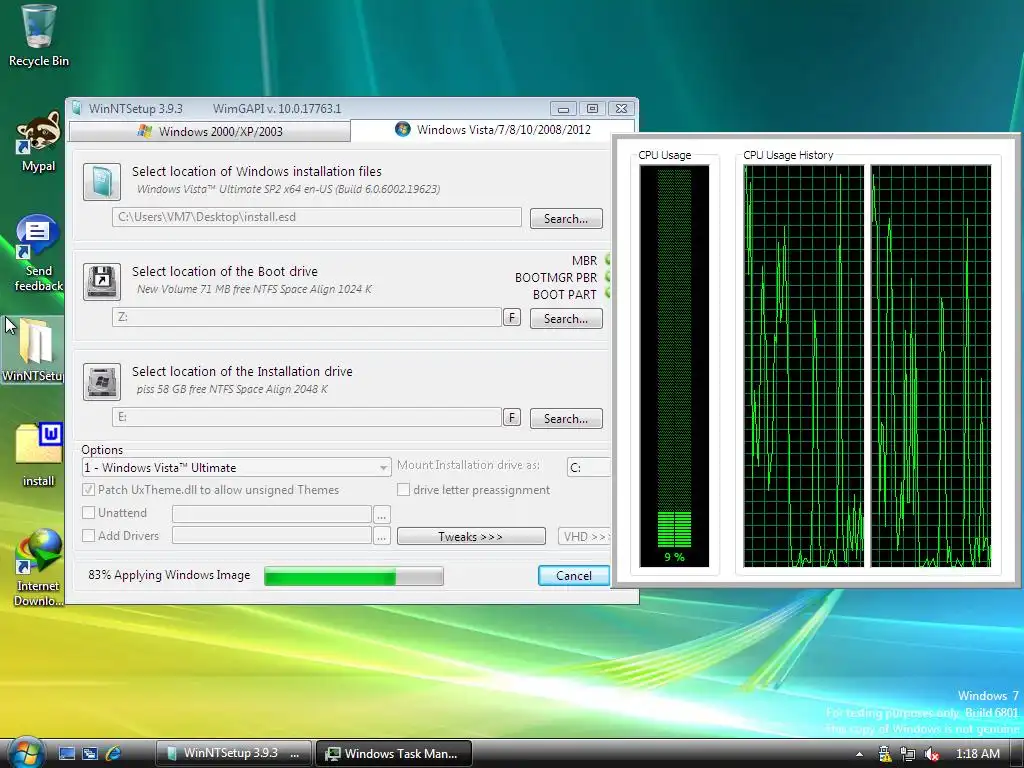
Task: Toggle Patch UxTheme.dll checkbox
Action: [89, 490]
